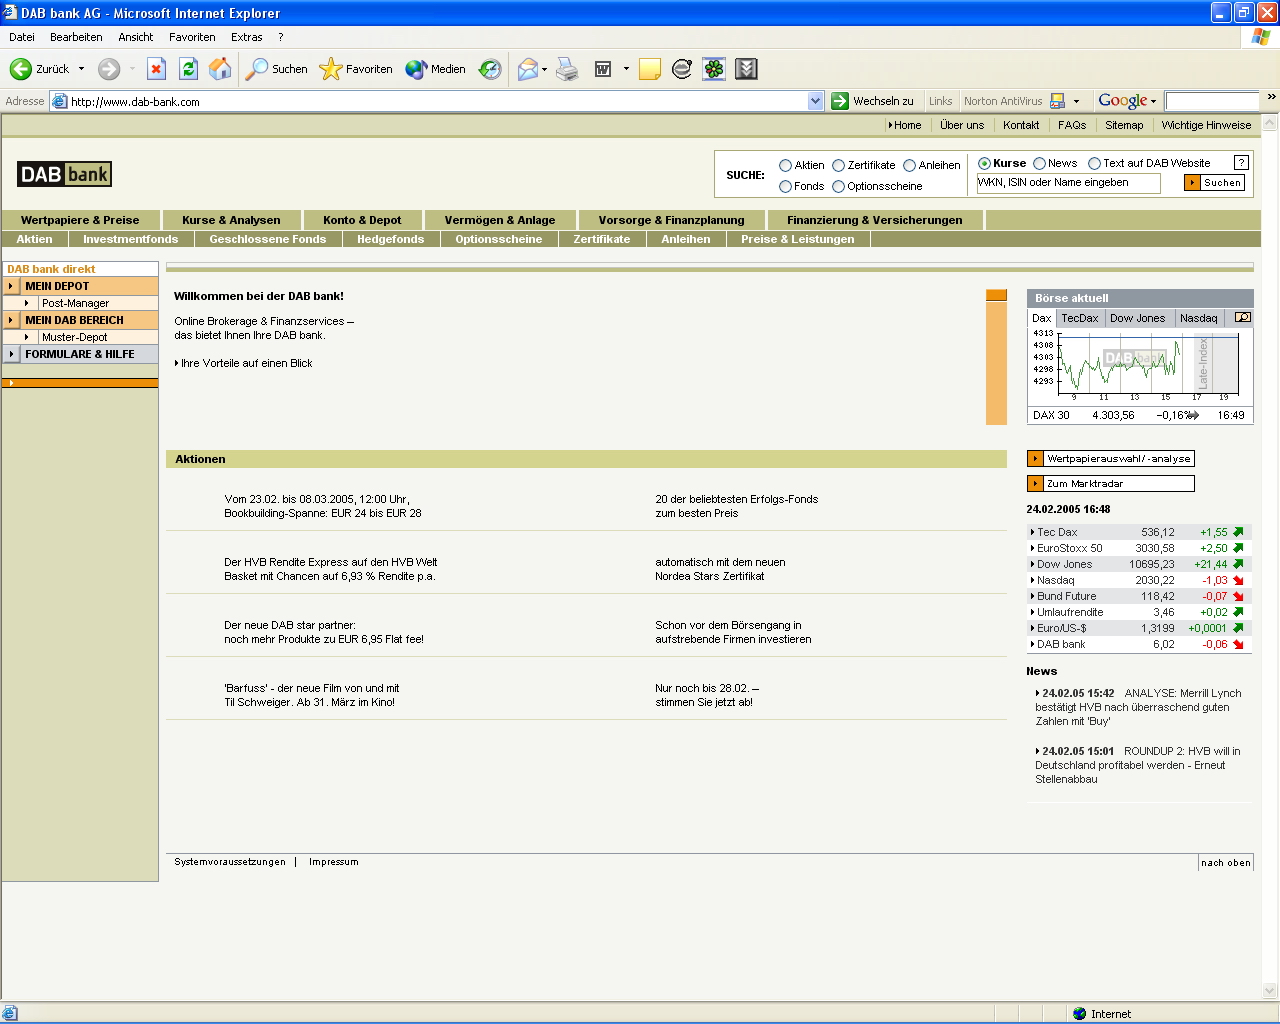The width and height of the screenshot is (1280, 1024).
Task: Open the Favoriten menu
Action: point(192,37)
